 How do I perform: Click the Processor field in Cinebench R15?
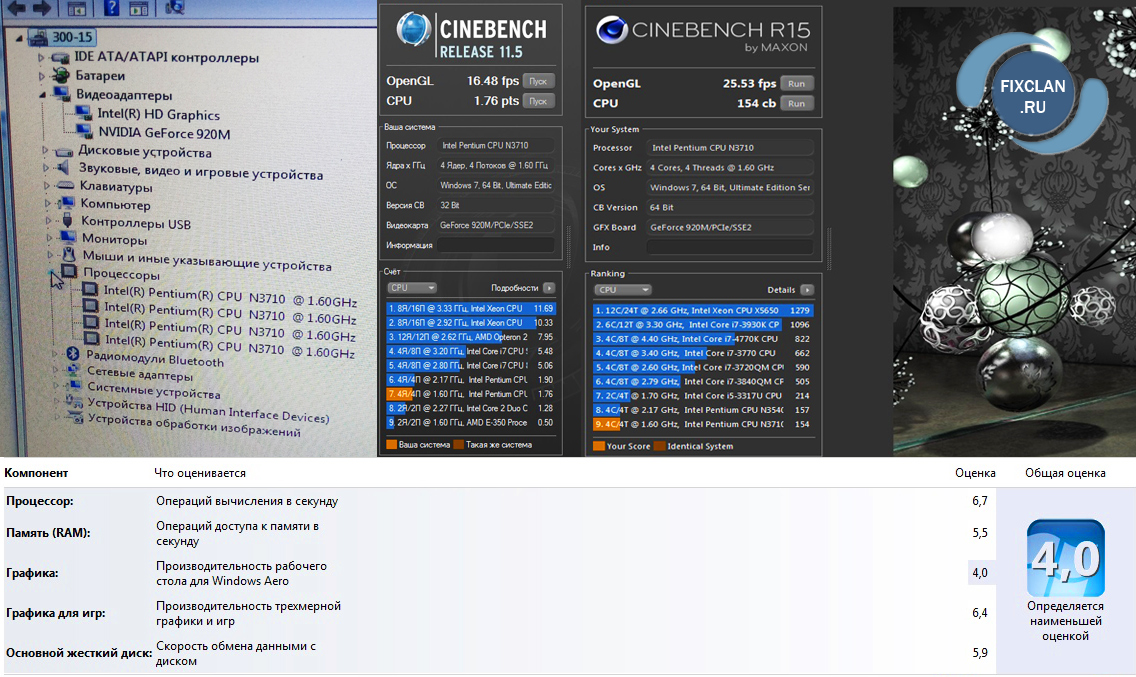[730, 147]
